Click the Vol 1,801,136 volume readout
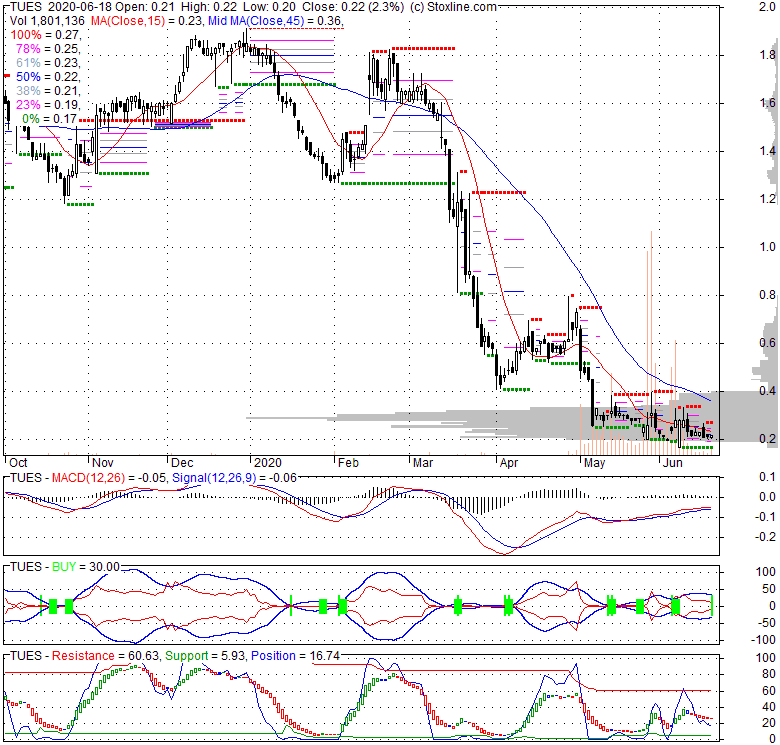Image resolution: width=780 pixels, height=745 pixels. click(x=46, y=20)
